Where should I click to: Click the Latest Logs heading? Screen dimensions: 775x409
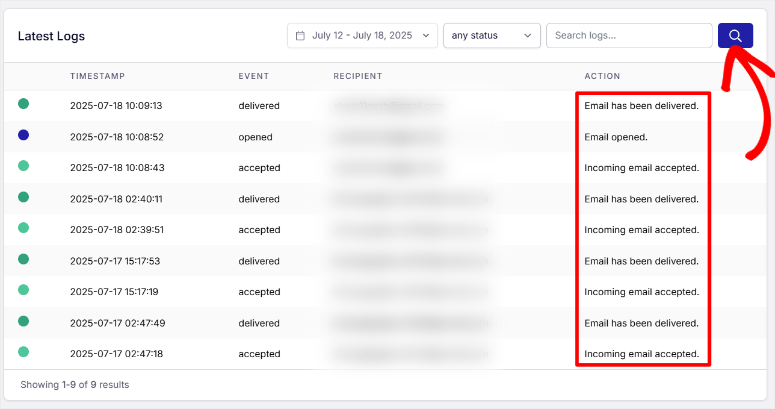[x=51, y=36]
